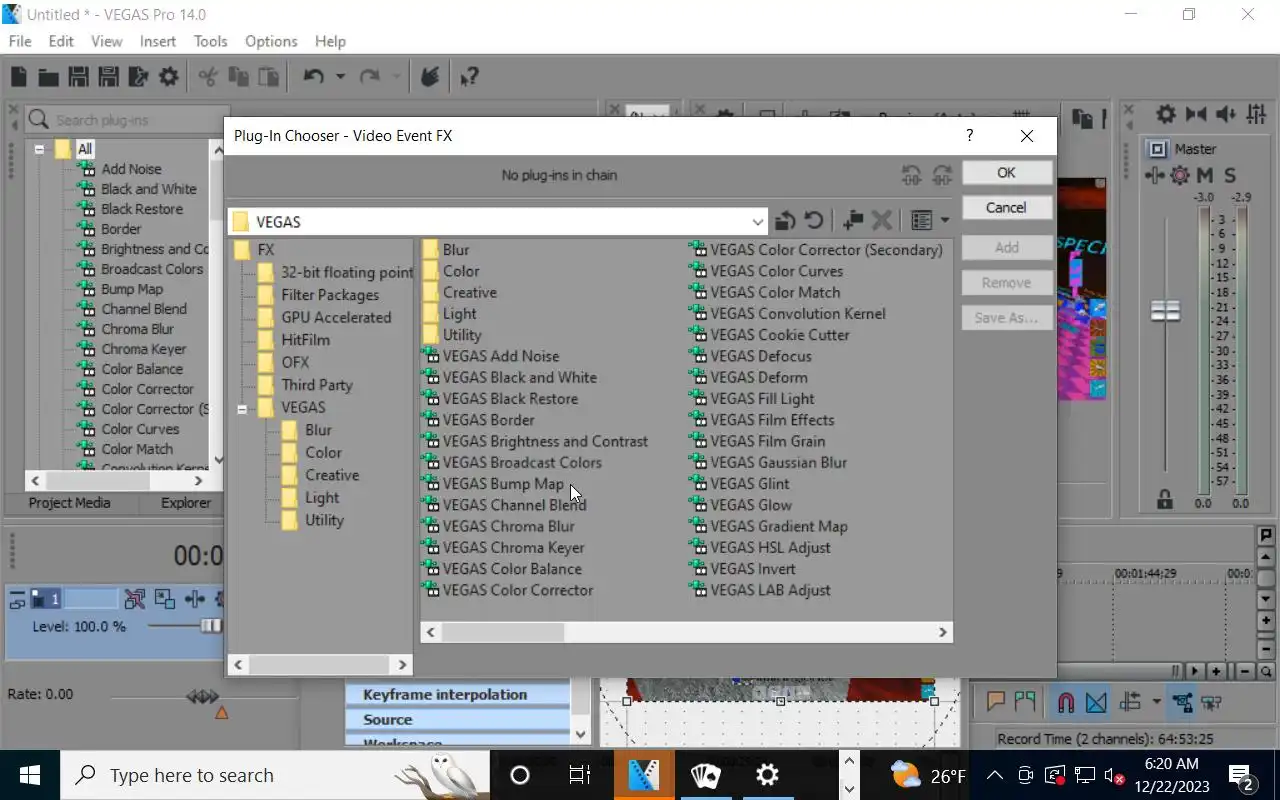Open the Options menu
1280x800 pixels.
tap(271, 41)
